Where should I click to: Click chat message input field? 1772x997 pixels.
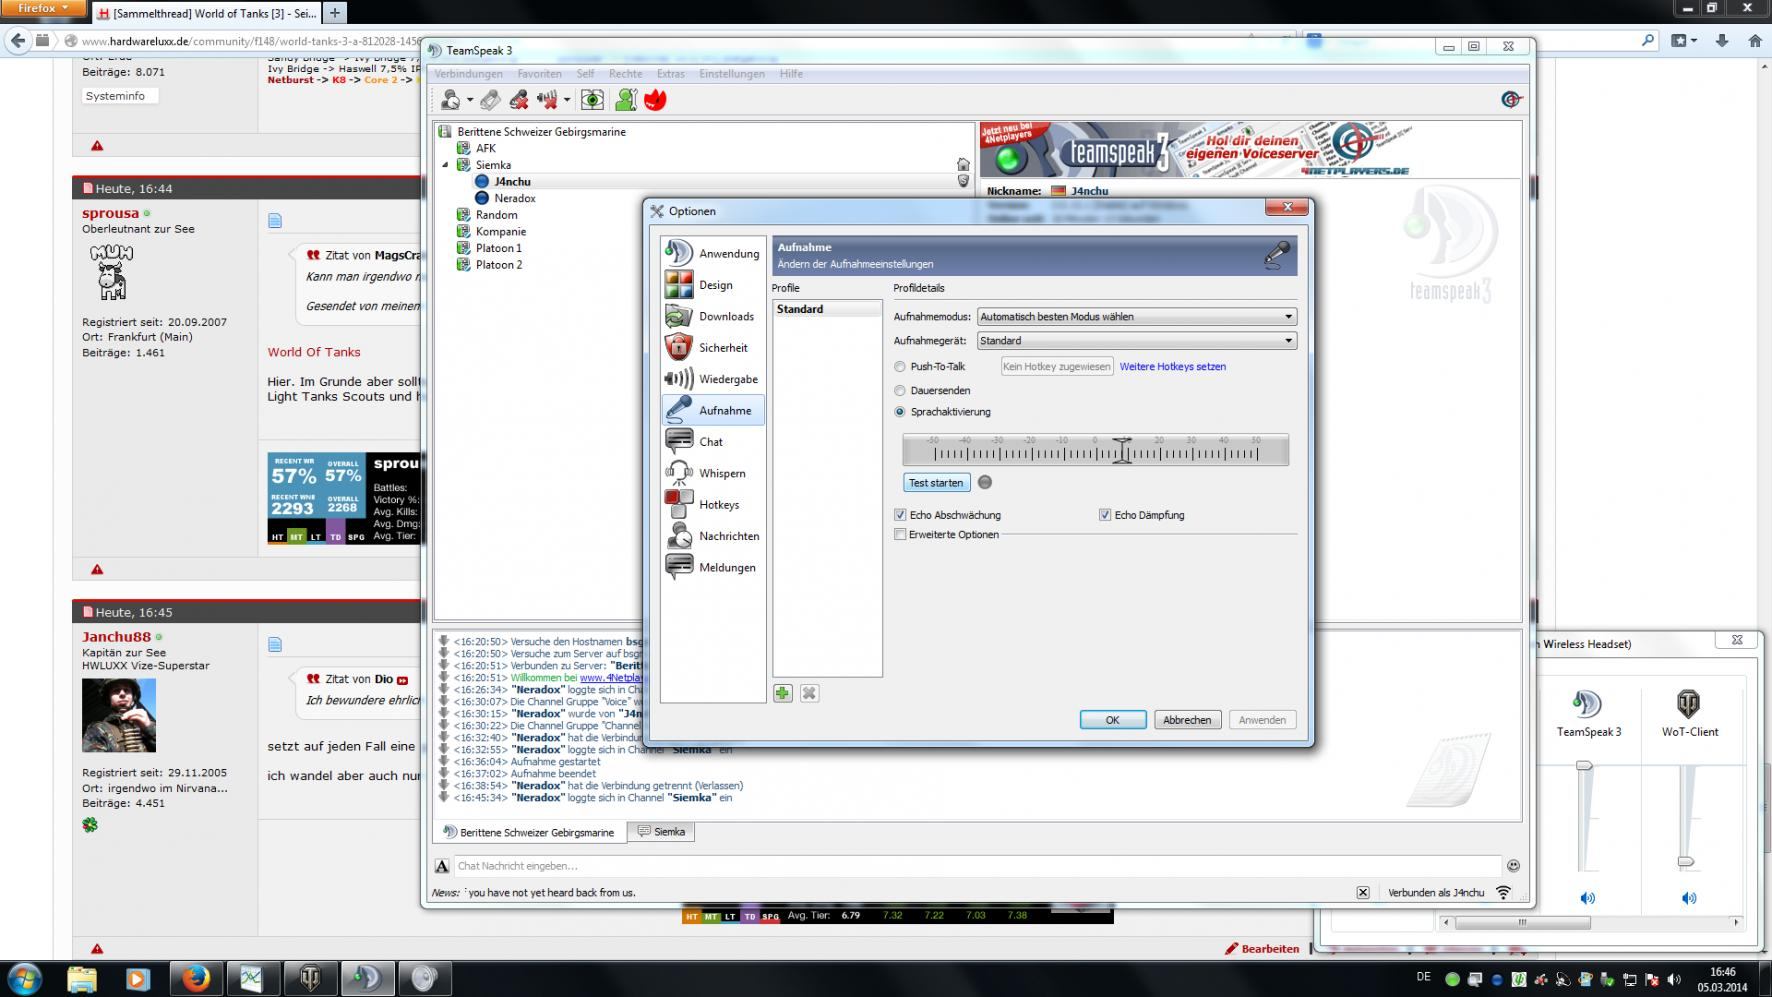pos(977,866)
